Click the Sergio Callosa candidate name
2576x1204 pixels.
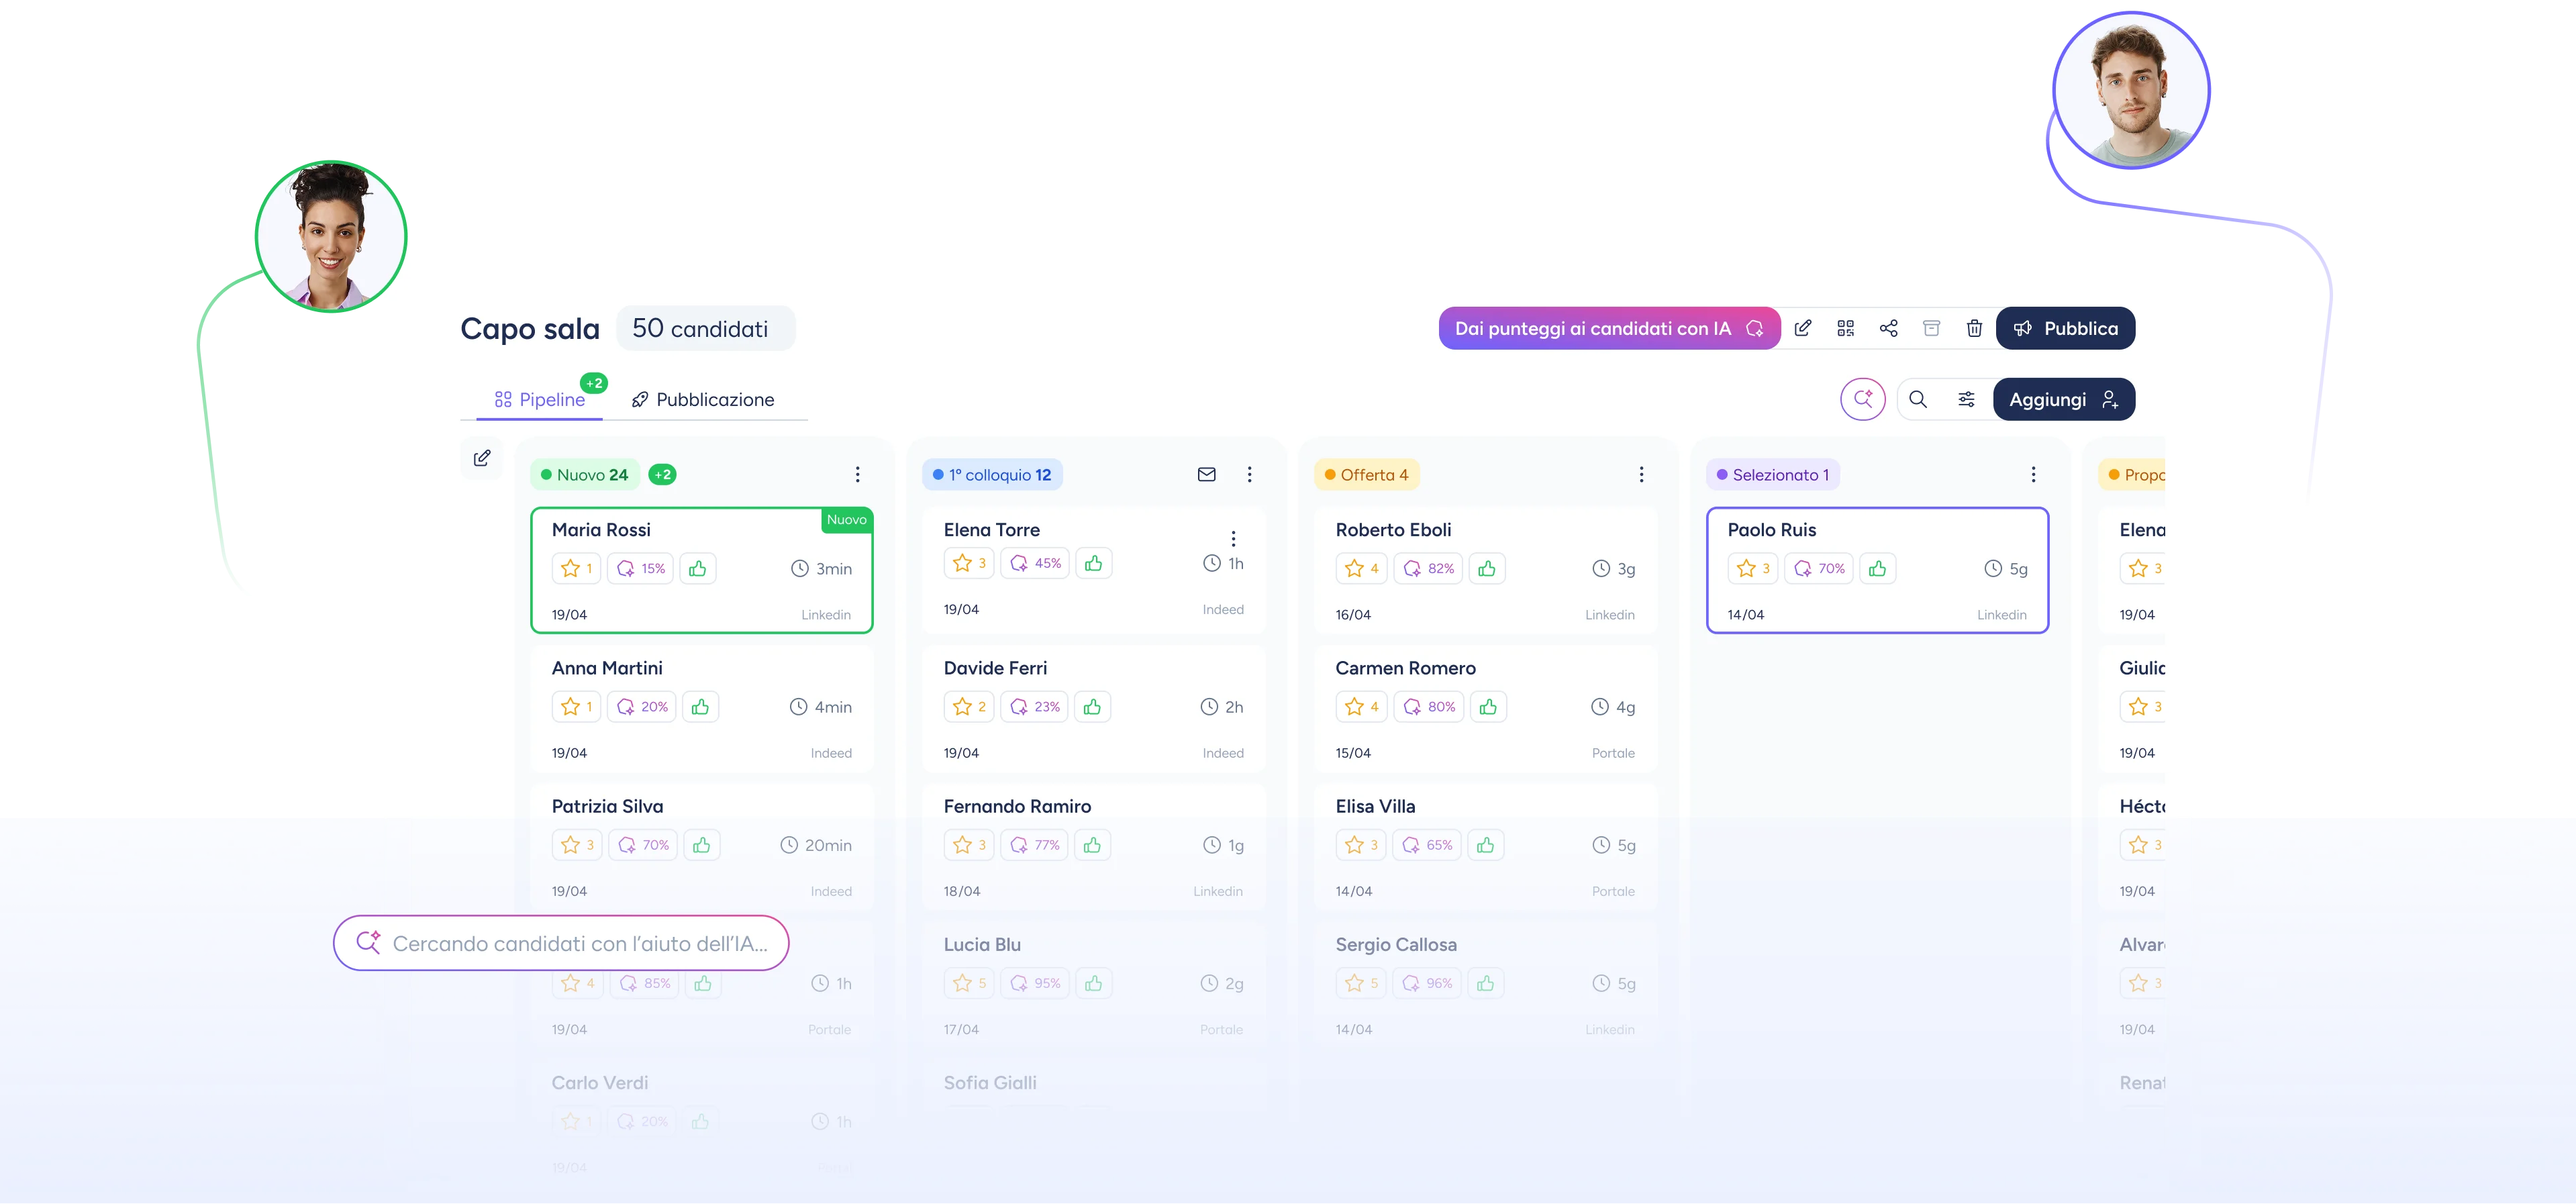pos(1396,944)
